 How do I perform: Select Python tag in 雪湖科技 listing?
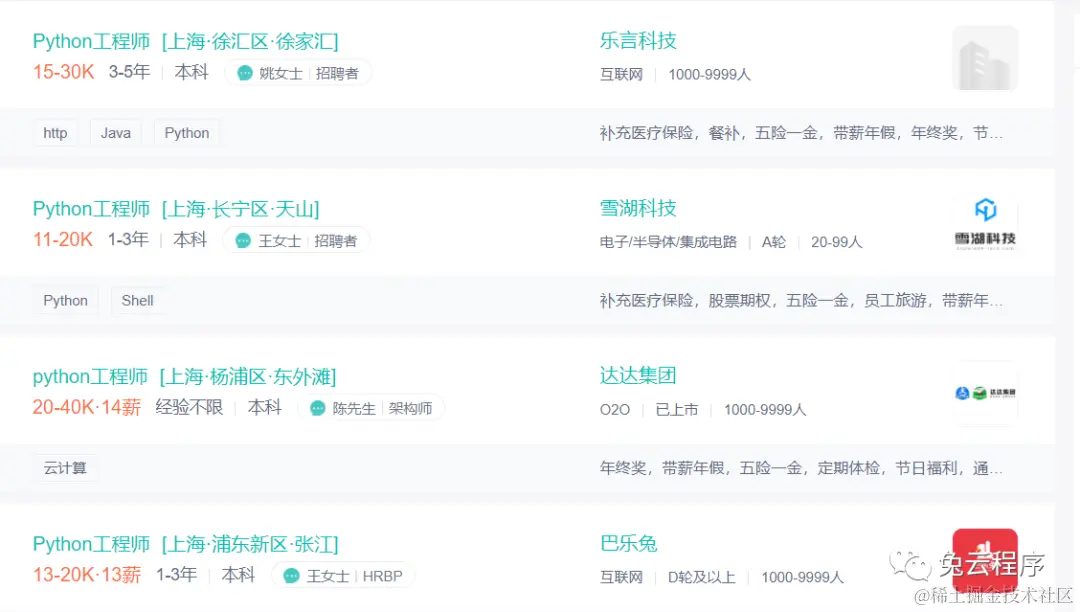point(65,301)
